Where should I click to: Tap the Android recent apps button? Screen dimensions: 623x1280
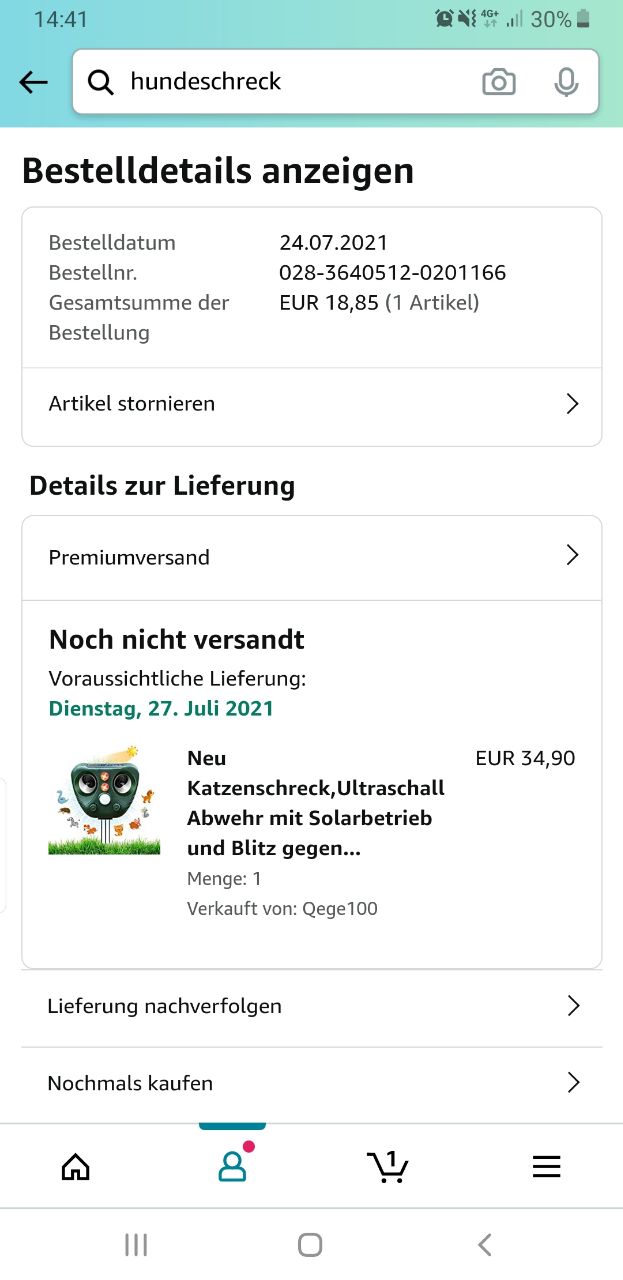(x=136, y=1244)
